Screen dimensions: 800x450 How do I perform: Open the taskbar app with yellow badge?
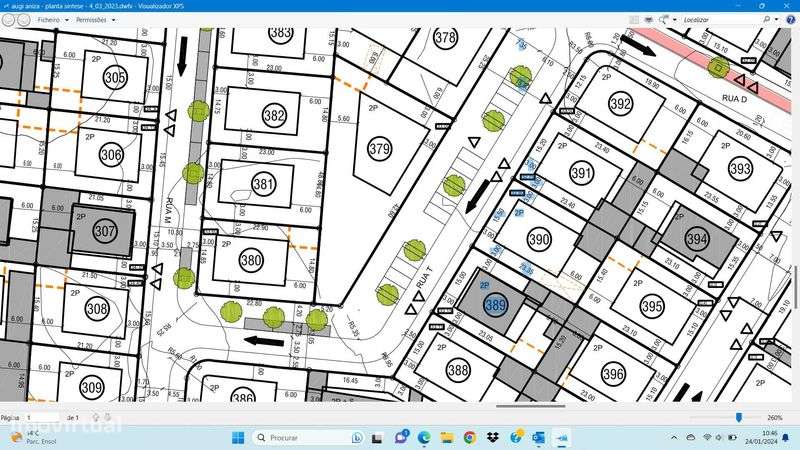click(516, 437)
